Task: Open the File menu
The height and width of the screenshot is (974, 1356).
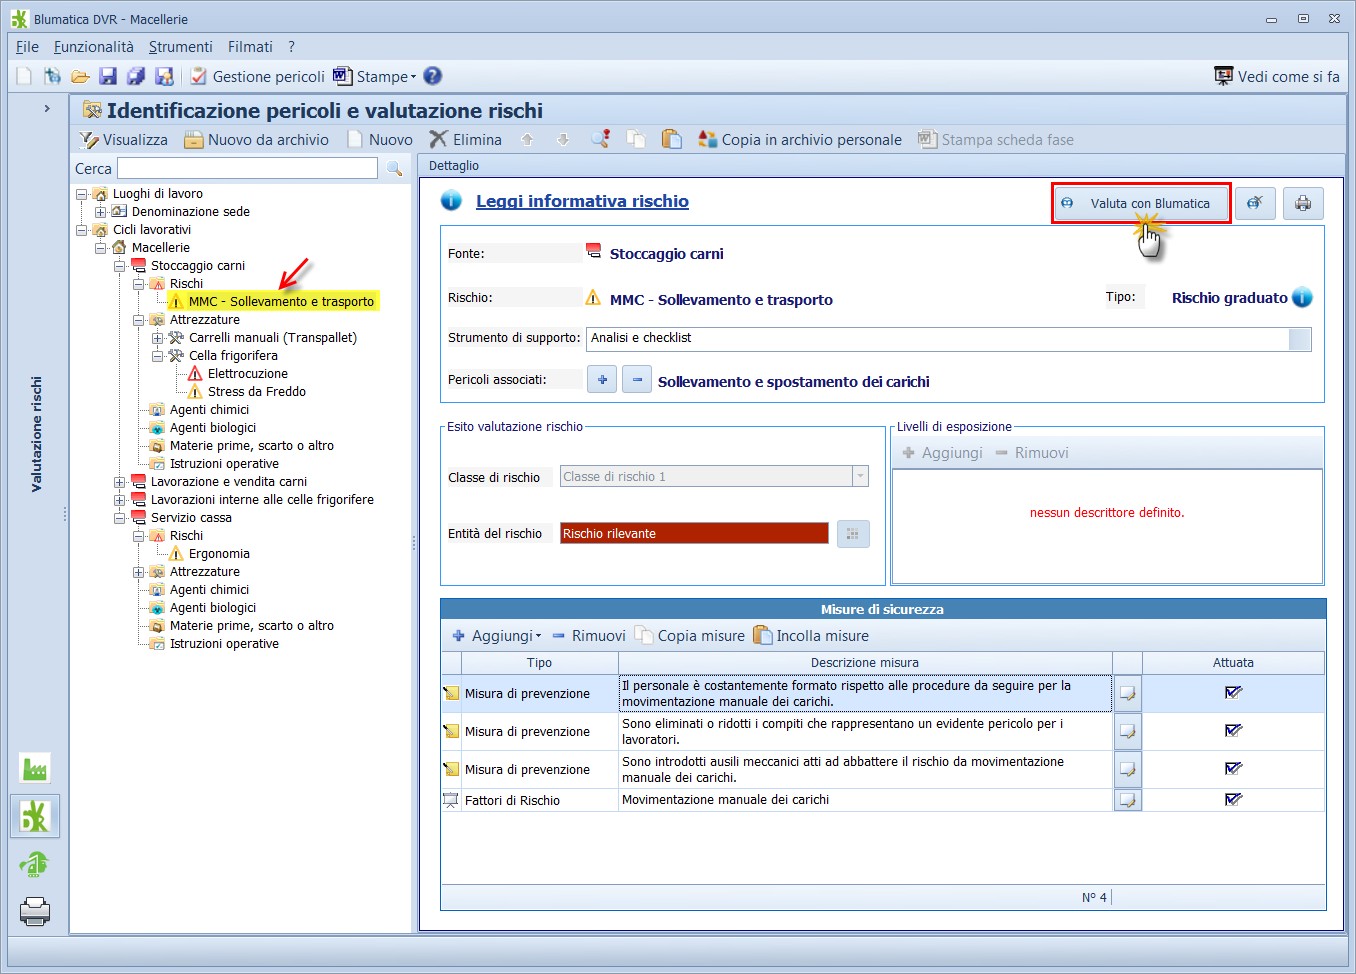Action: point(27,47)
